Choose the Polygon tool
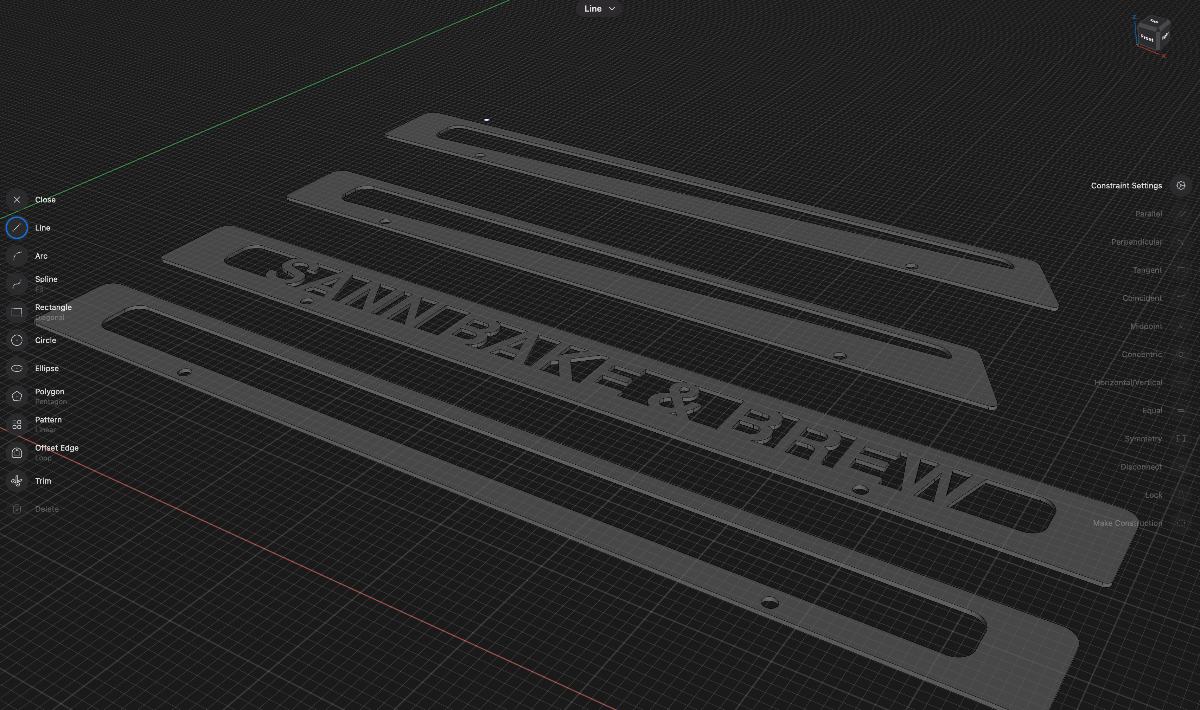The width and height of the screenshot is (1200, 710). pyautogui.click(x=17, y=396)
